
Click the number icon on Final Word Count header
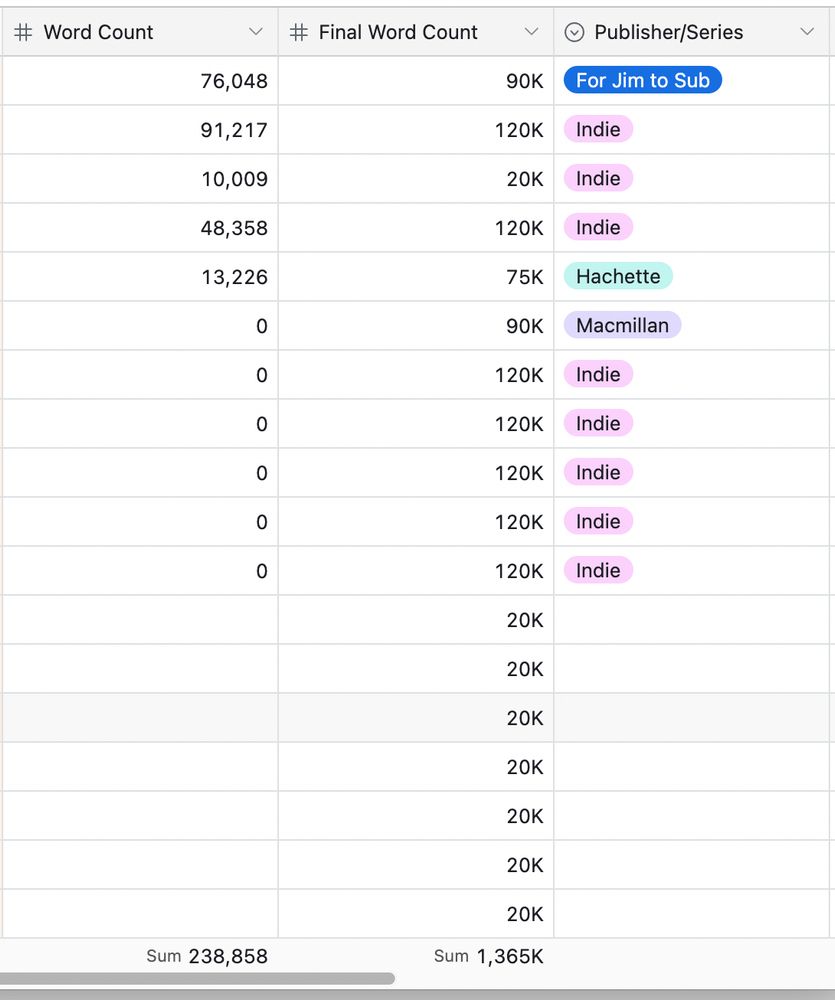[x=296, y=31]
